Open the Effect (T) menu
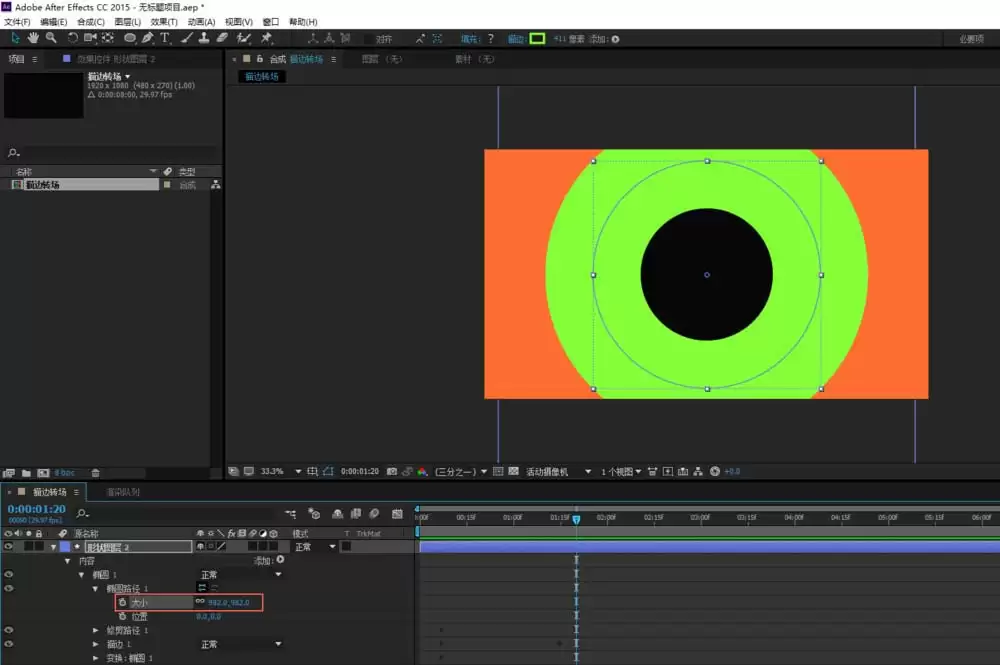1000x665 pixels. tap(164, 22)
